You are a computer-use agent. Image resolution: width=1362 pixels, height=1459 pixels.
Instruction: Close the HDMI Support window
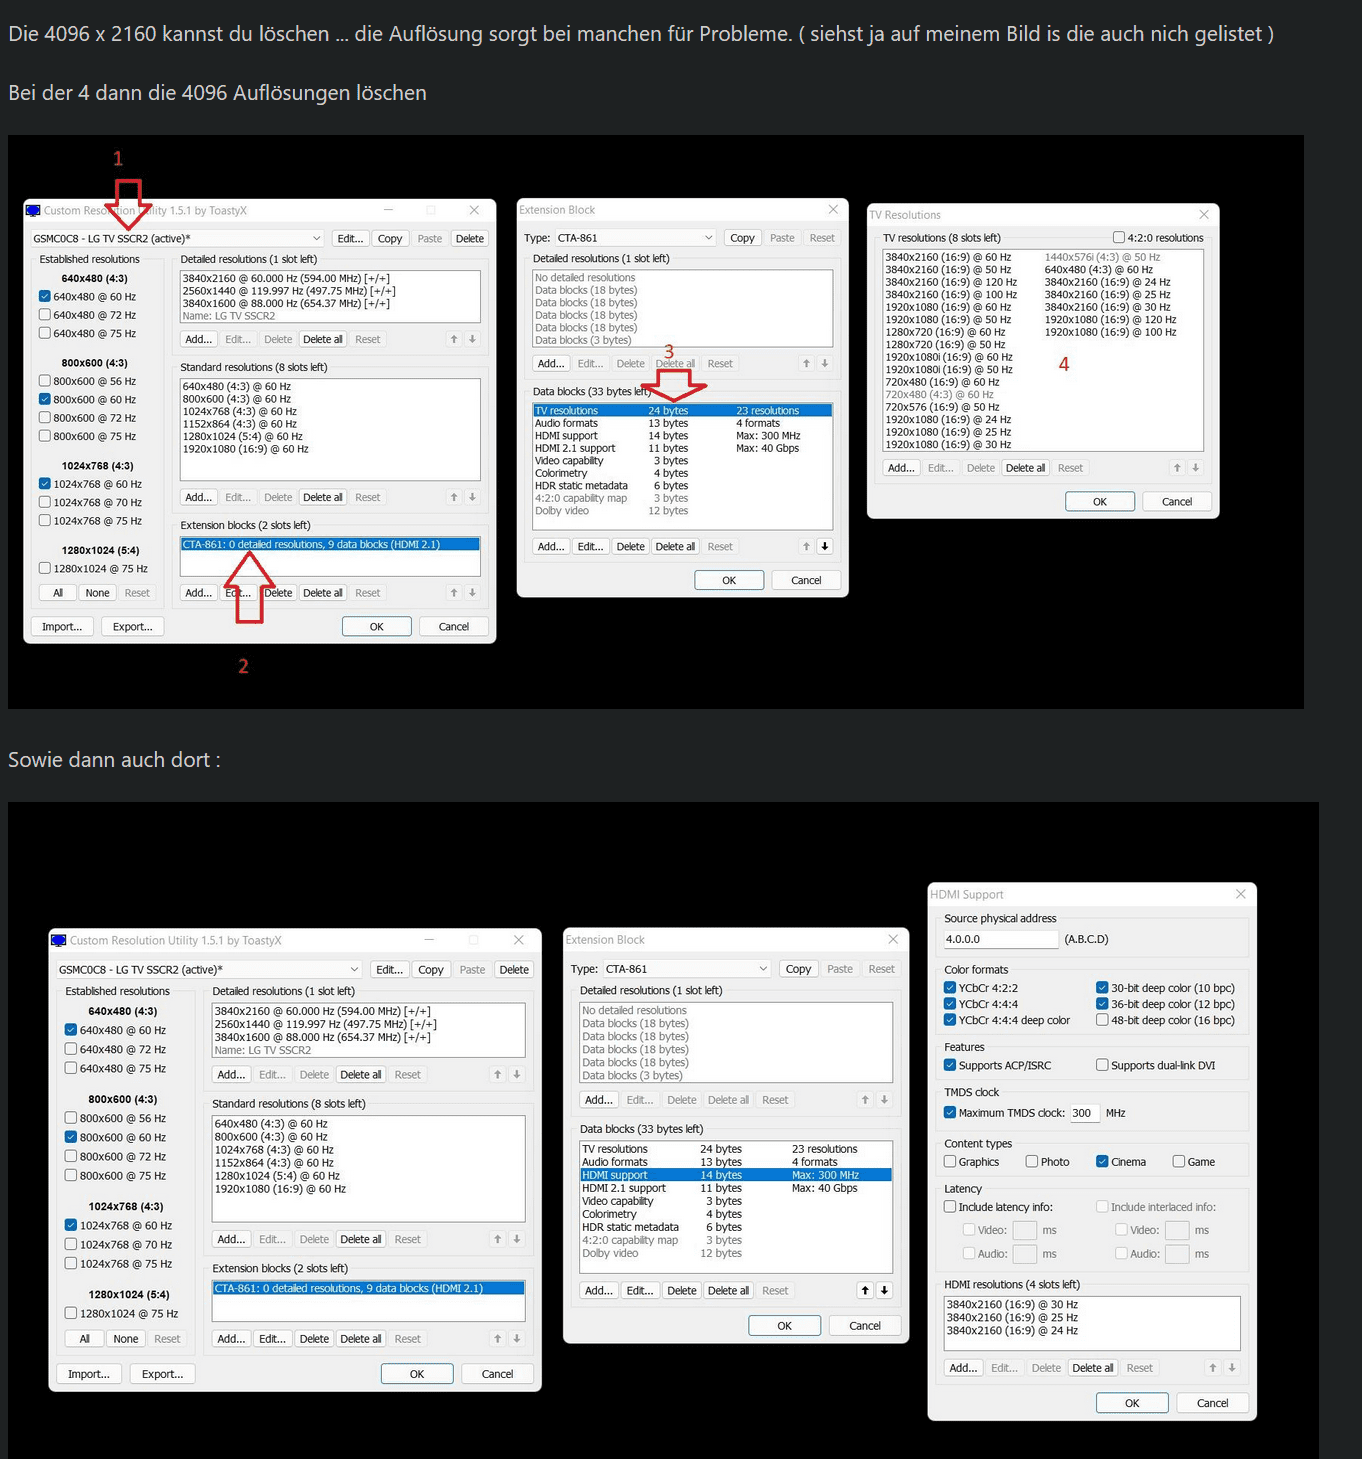coord(1240,894)
